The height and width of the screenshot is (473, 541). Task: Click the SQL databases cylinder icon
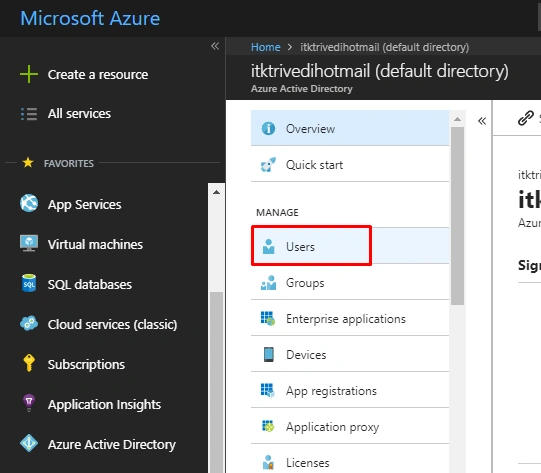[x=29, y=284]
